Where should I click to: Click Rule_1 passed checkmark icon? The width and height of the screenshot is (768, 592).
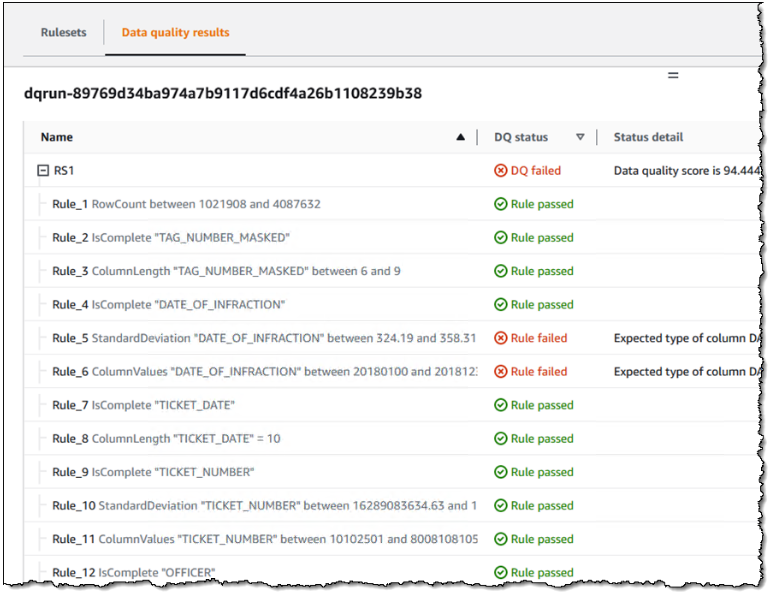501,204
